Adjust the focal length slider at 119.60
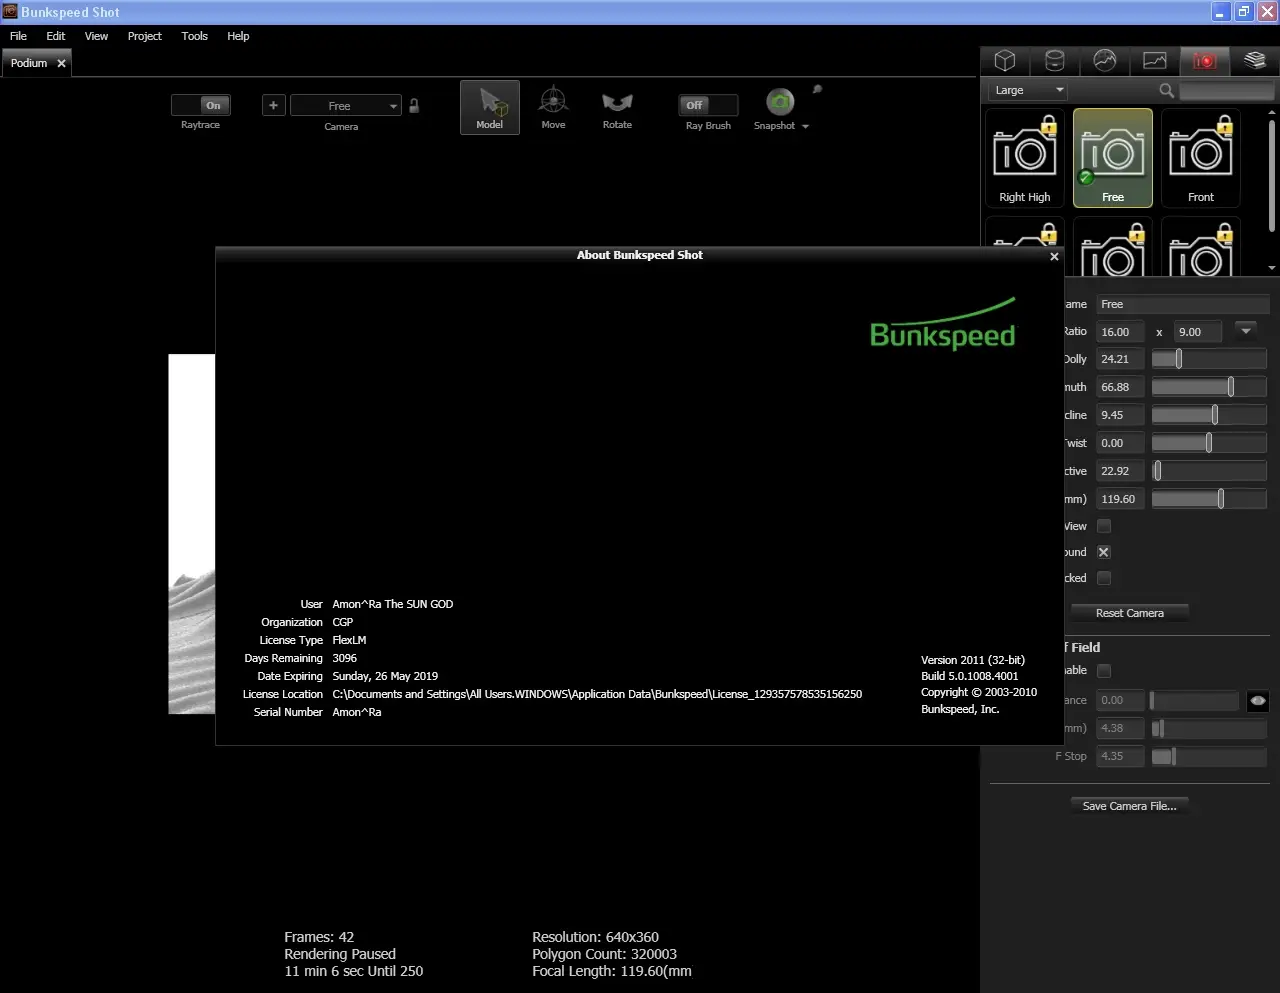The width and height of the screenshot is (1280, 993). [x=1209, y=499]
